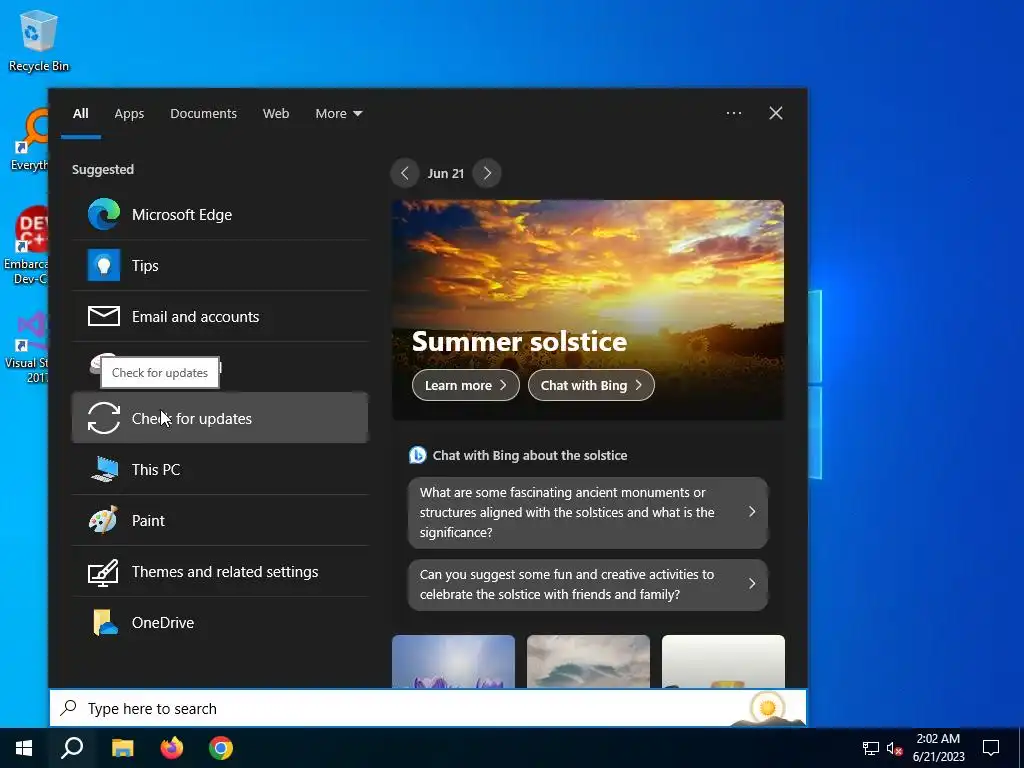Viewport: 1024px width, 768px height.
Task: Click the Chat with Bing button
Action: (x=591, y=385)
